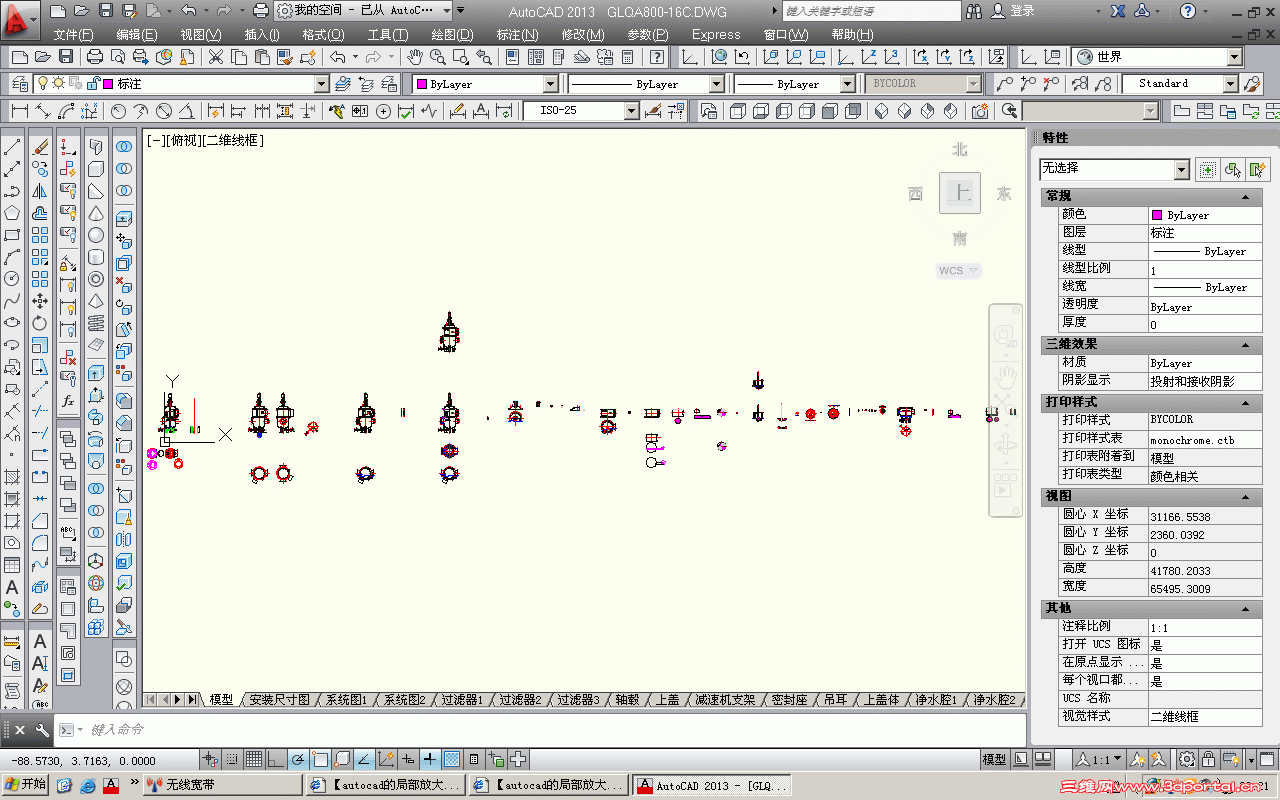Toggle Lineweight display in status bar
The image size is (1280, 800).
[429, 759]
